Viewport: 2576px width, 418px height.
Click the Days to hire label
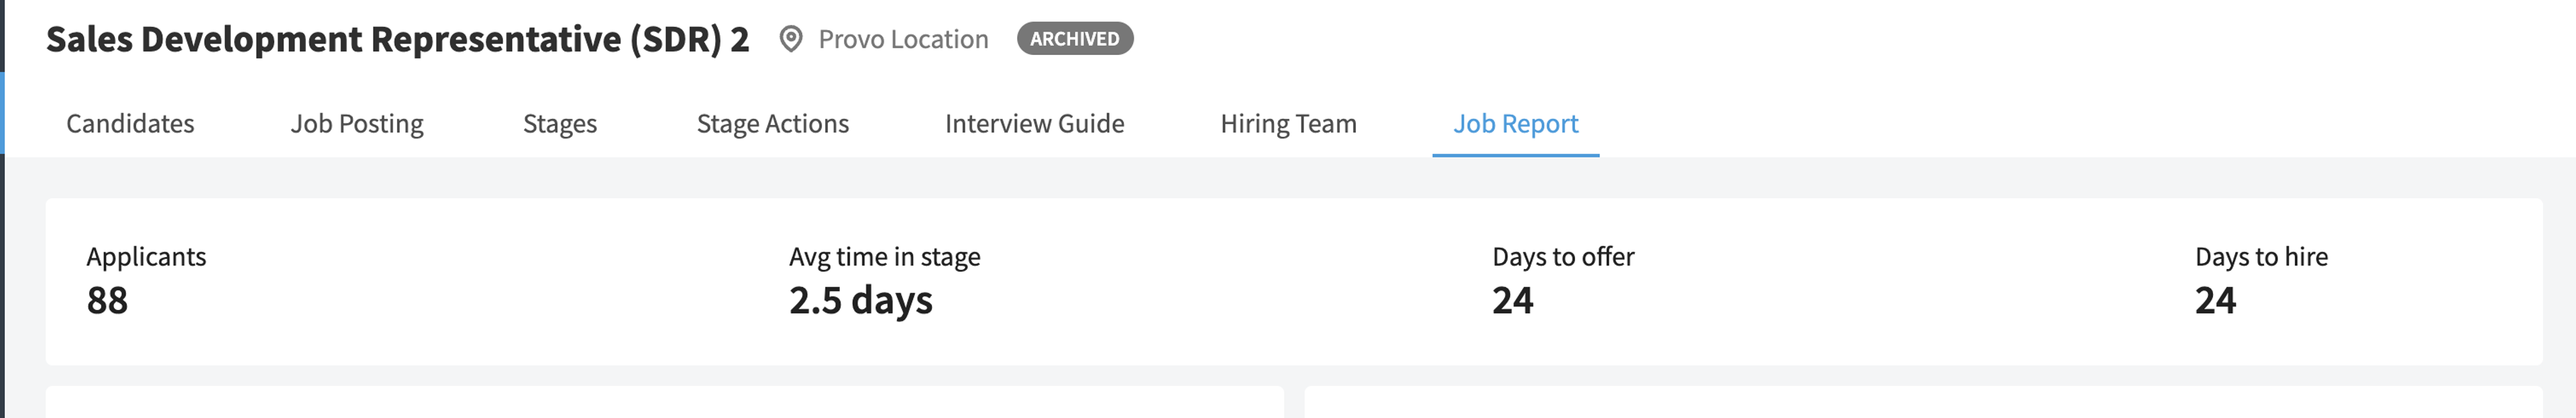tap(2261, 256)
